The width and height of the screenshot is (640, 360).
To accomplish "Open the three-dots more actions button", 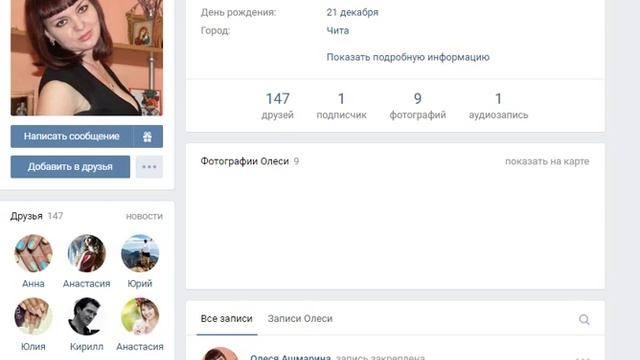I will (149, 167).
